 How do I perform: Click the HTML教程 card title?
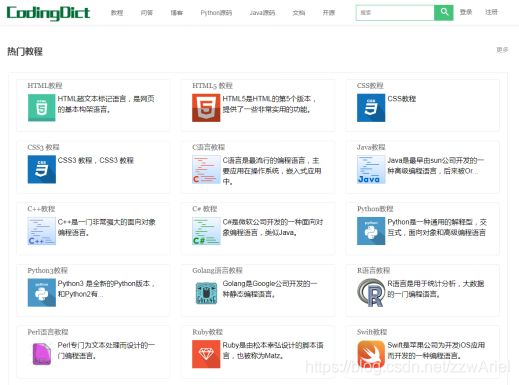tap(45, 86)
